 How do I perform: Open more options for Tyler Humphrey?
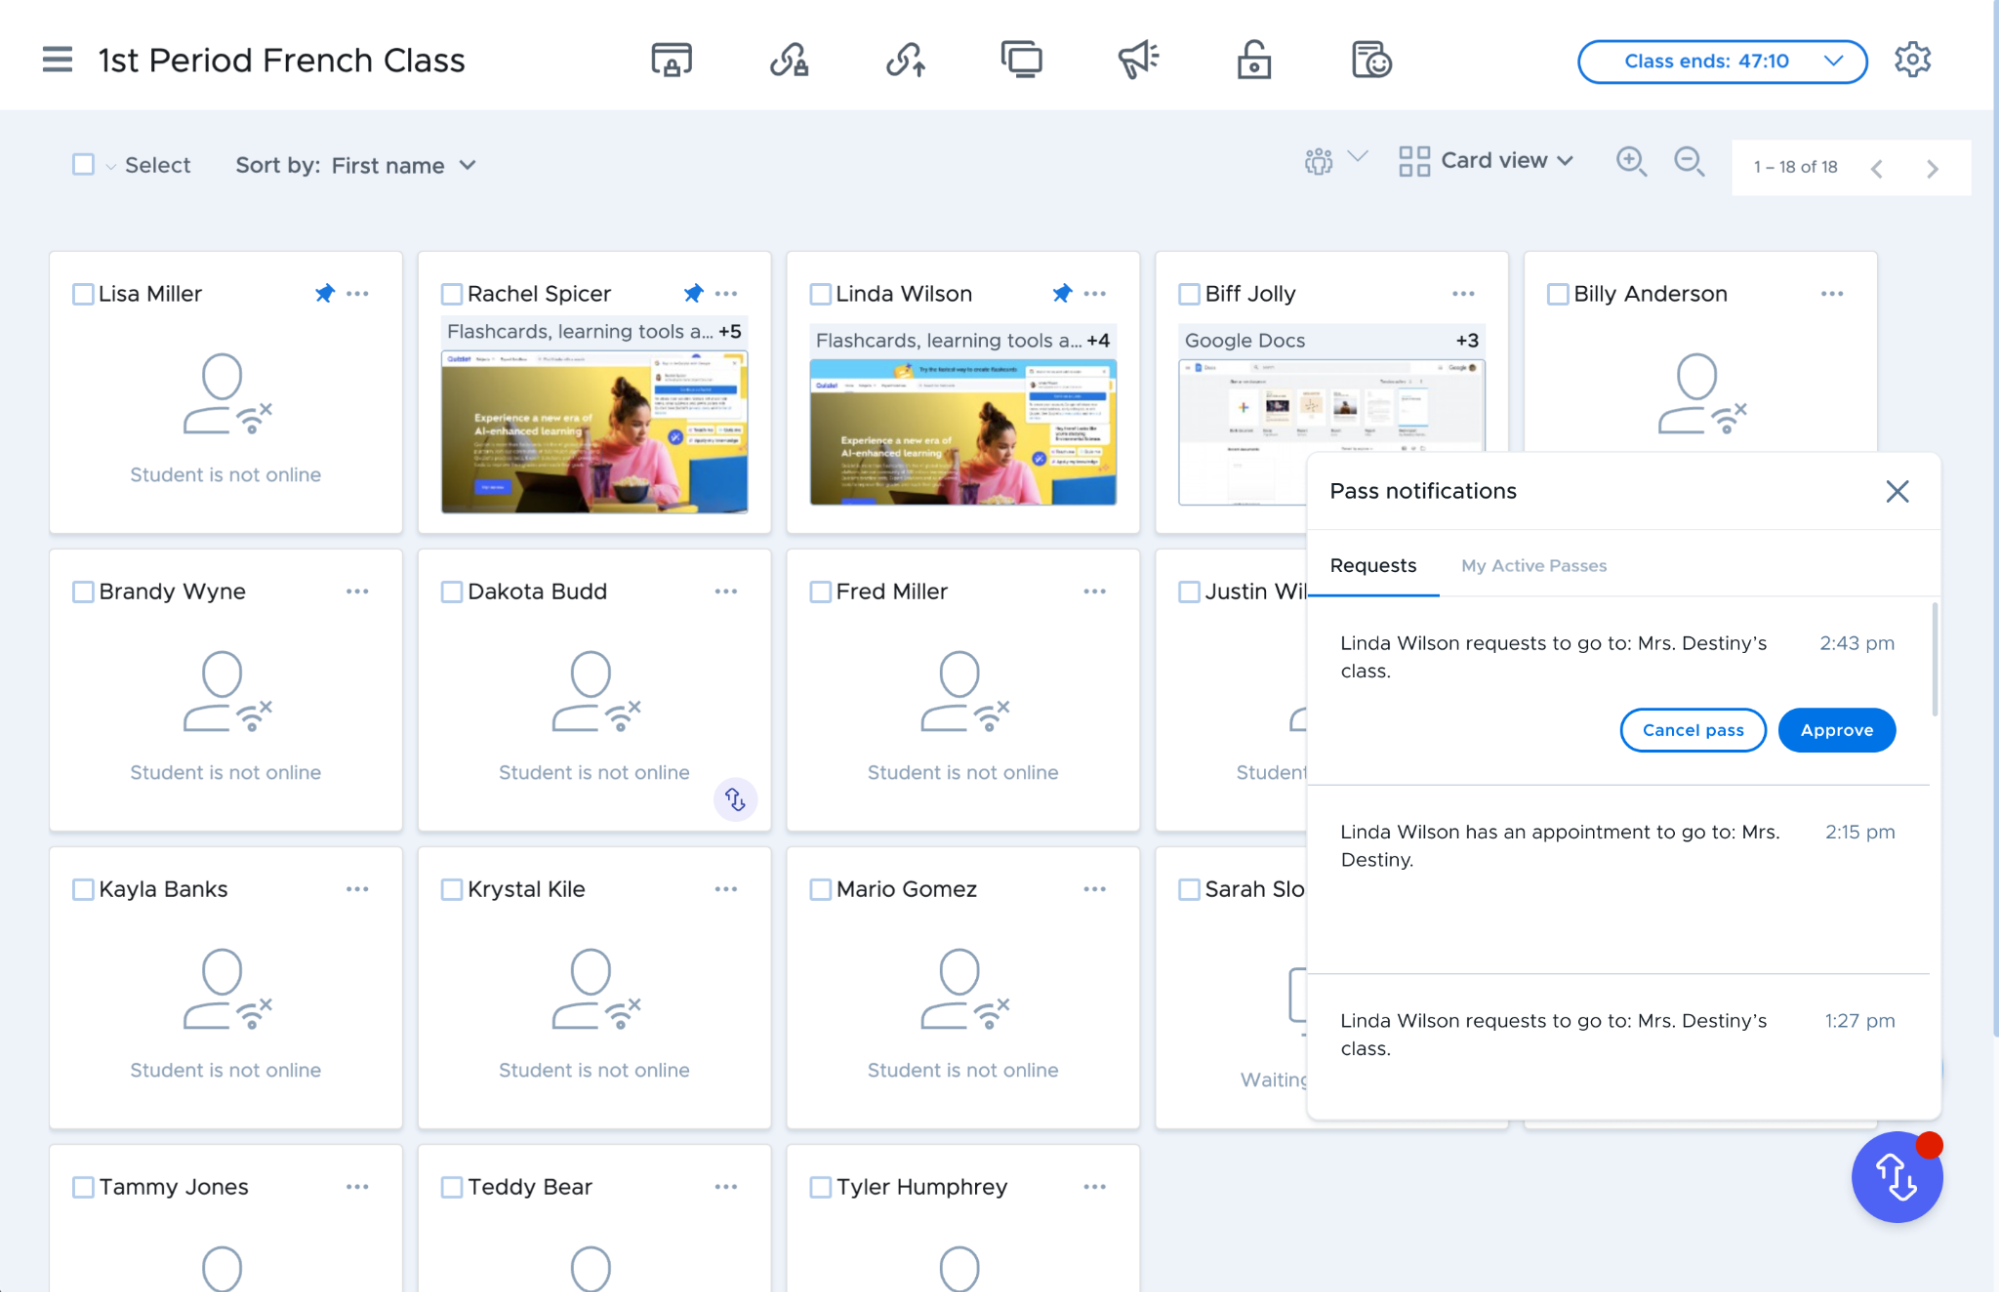click(1094, 1187)
